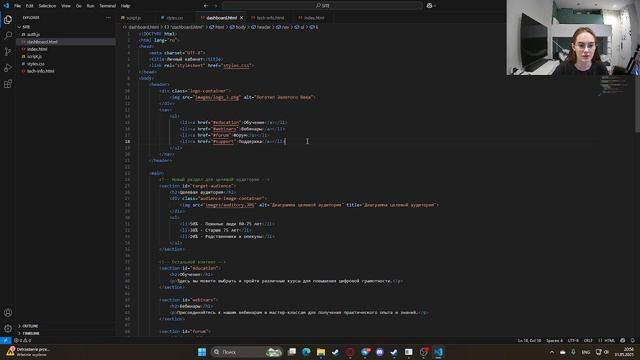This screenshot has width=640, height=360.
Task: Open the Run menu
Action: click(x=91, y=6)
